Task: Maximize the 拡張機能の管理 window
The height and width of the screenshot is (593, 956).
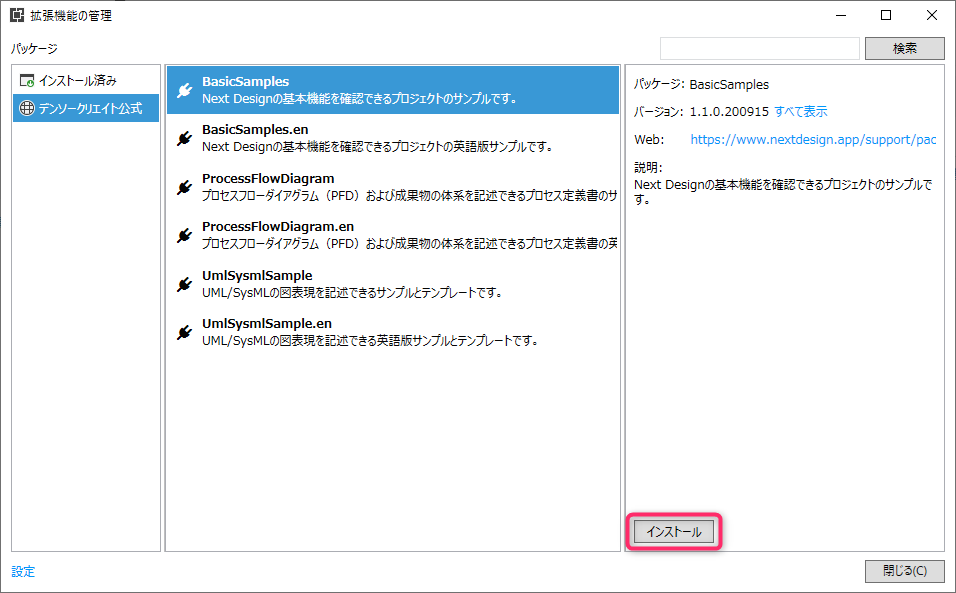Action: click(x=886, y=15)
